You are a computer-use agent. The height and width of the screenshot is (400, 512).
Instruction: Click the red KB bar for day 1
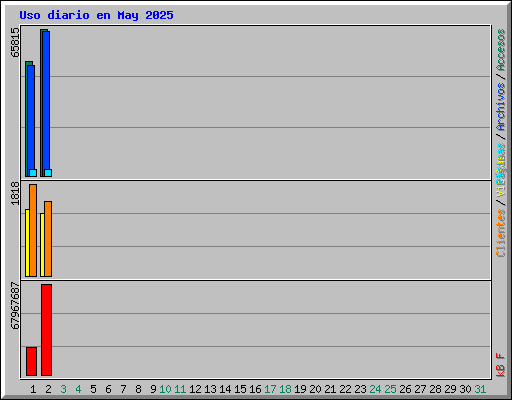31,361
